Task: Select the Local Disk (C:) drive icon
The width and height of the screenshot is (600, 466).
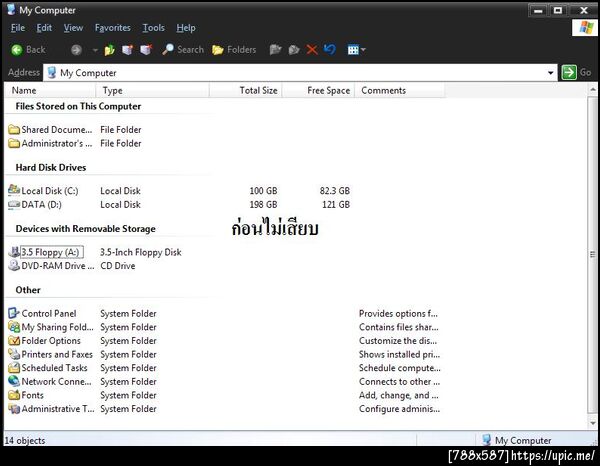Action: click(14, 190)
